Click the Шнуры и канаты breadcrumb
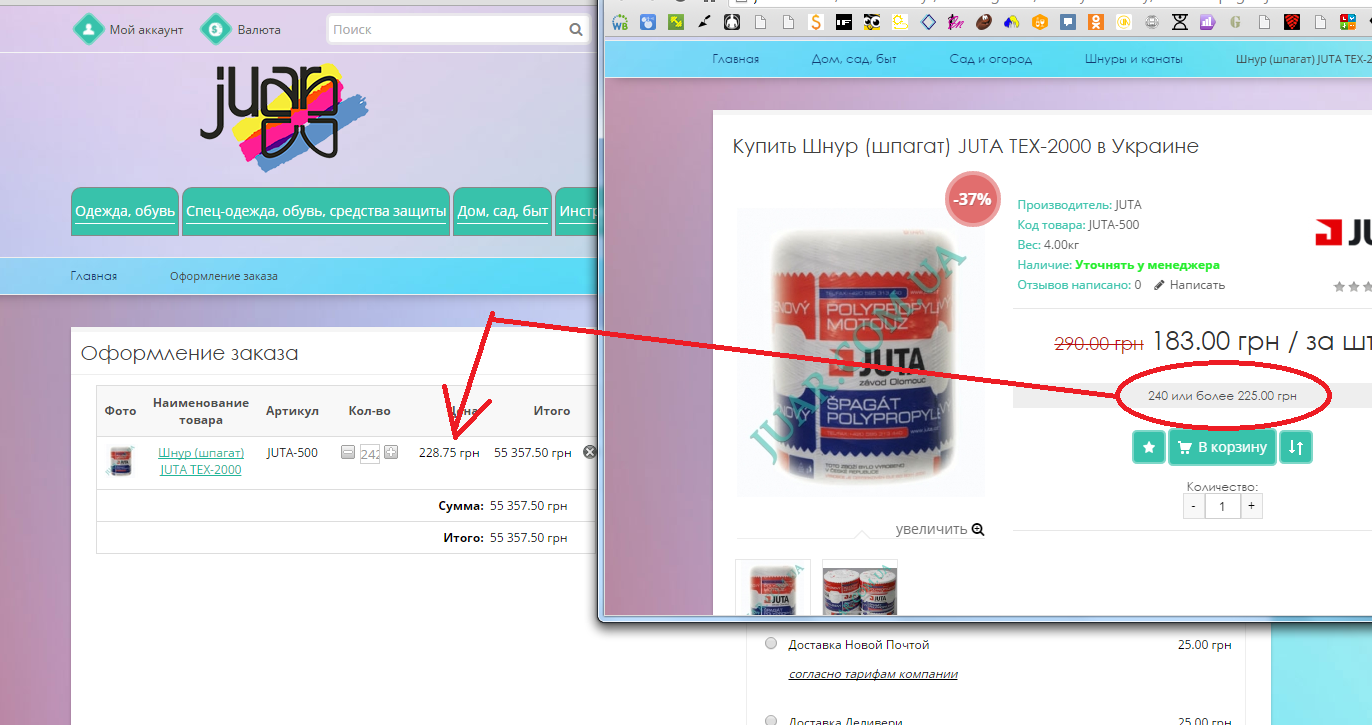1372x725 pixels. (x=1134, y=59)
